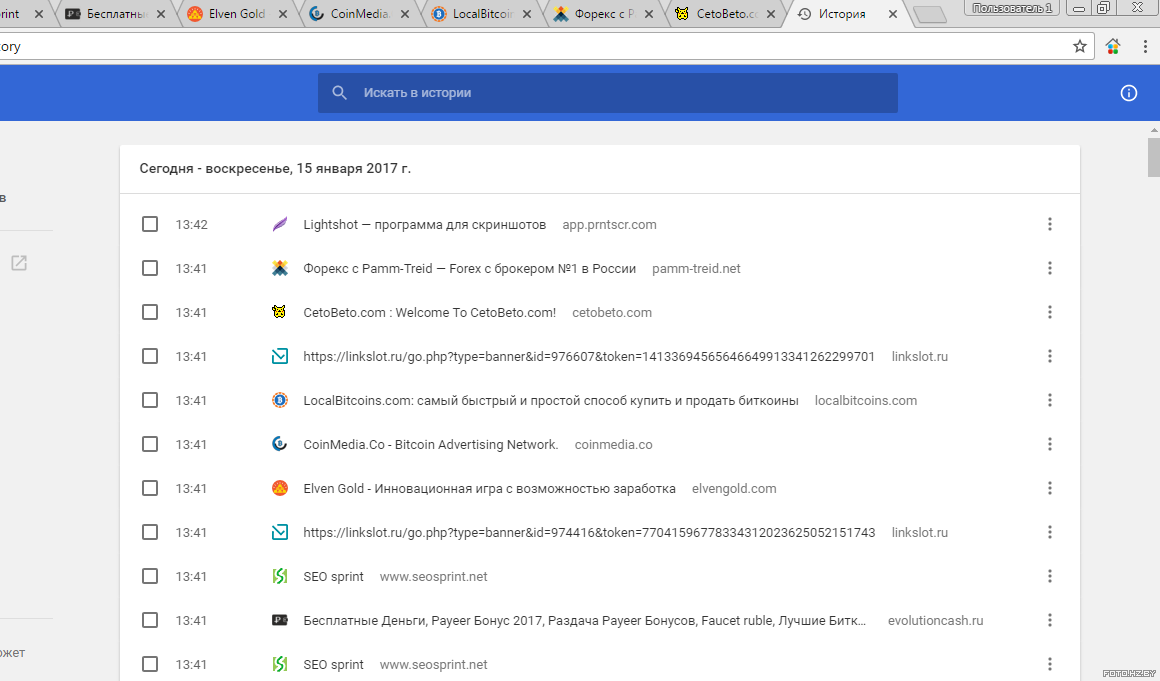Click the '13:42' timestamp text
Viewport: 1160px width, 681px height.
[x=192, y=224]
